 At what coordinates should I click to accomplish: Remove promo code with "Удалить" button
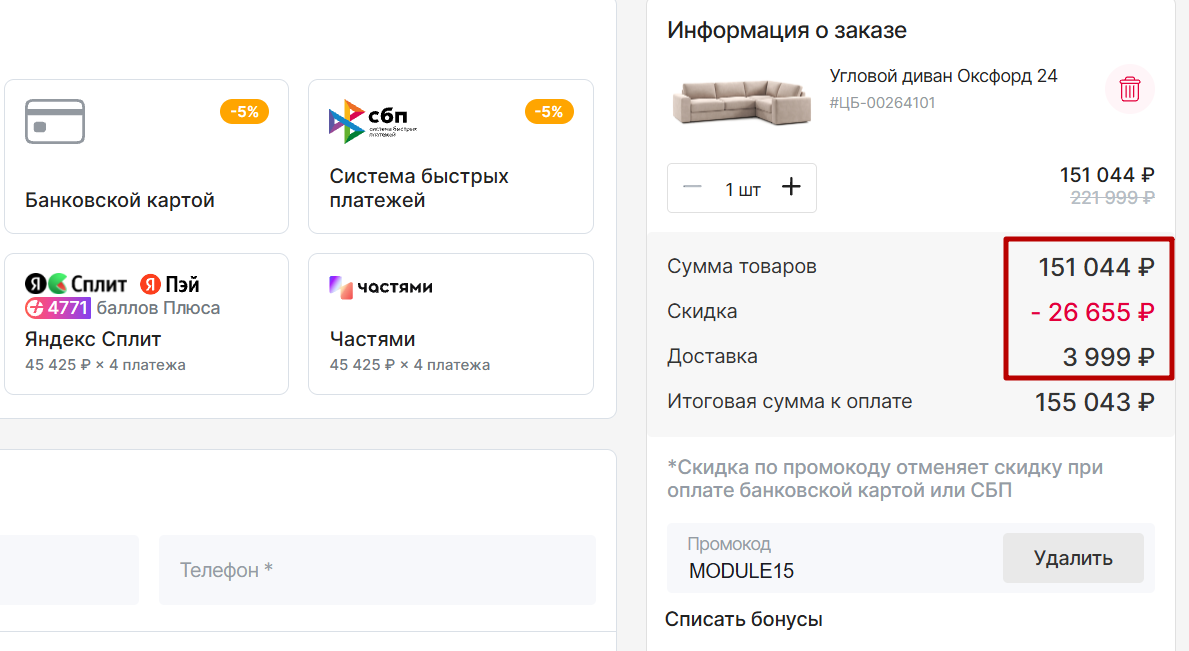[1073, 558]
